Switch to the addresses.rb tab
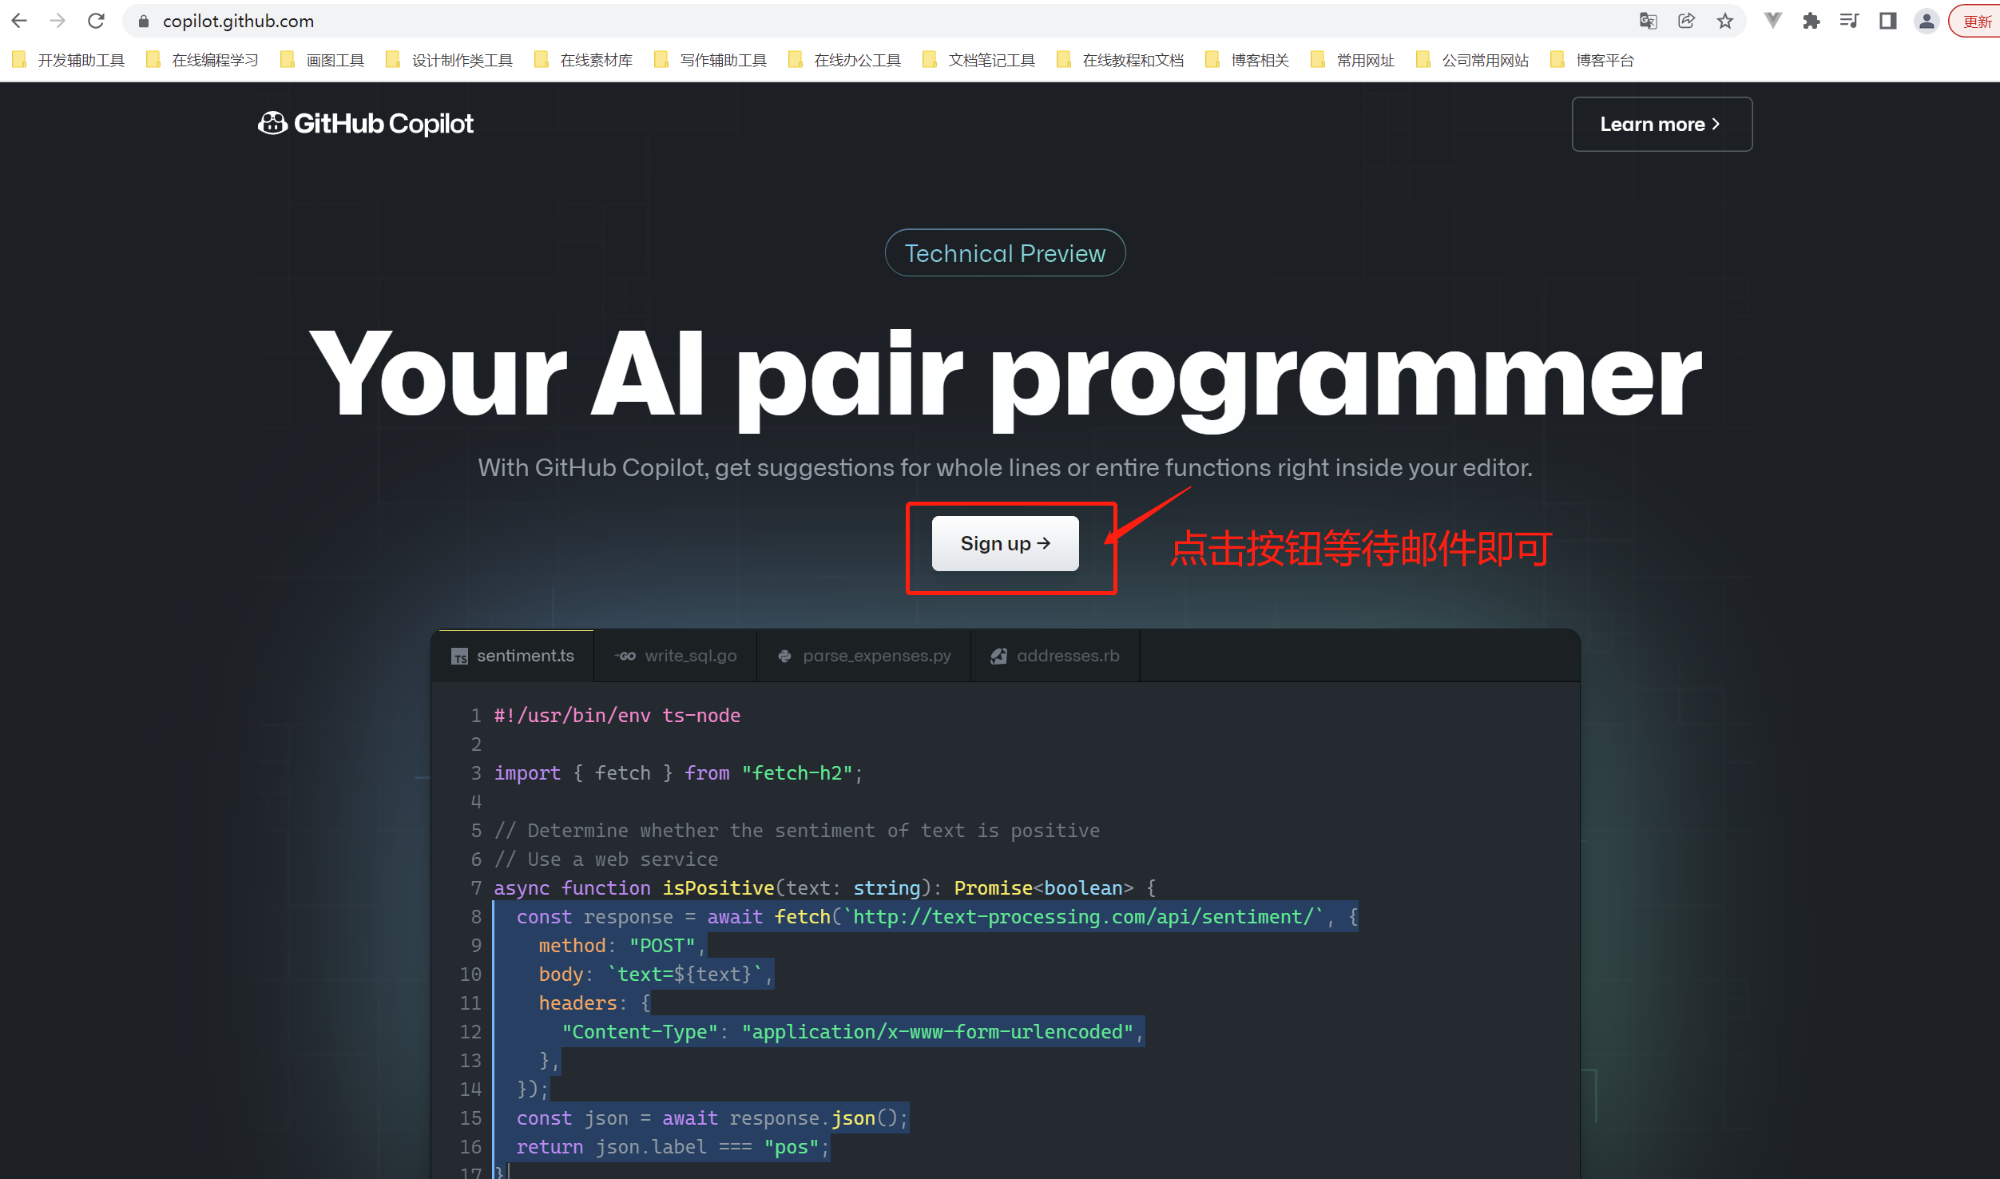Image resolution: width=2000 pixels, height=1179 pixels. (1055, 656)
